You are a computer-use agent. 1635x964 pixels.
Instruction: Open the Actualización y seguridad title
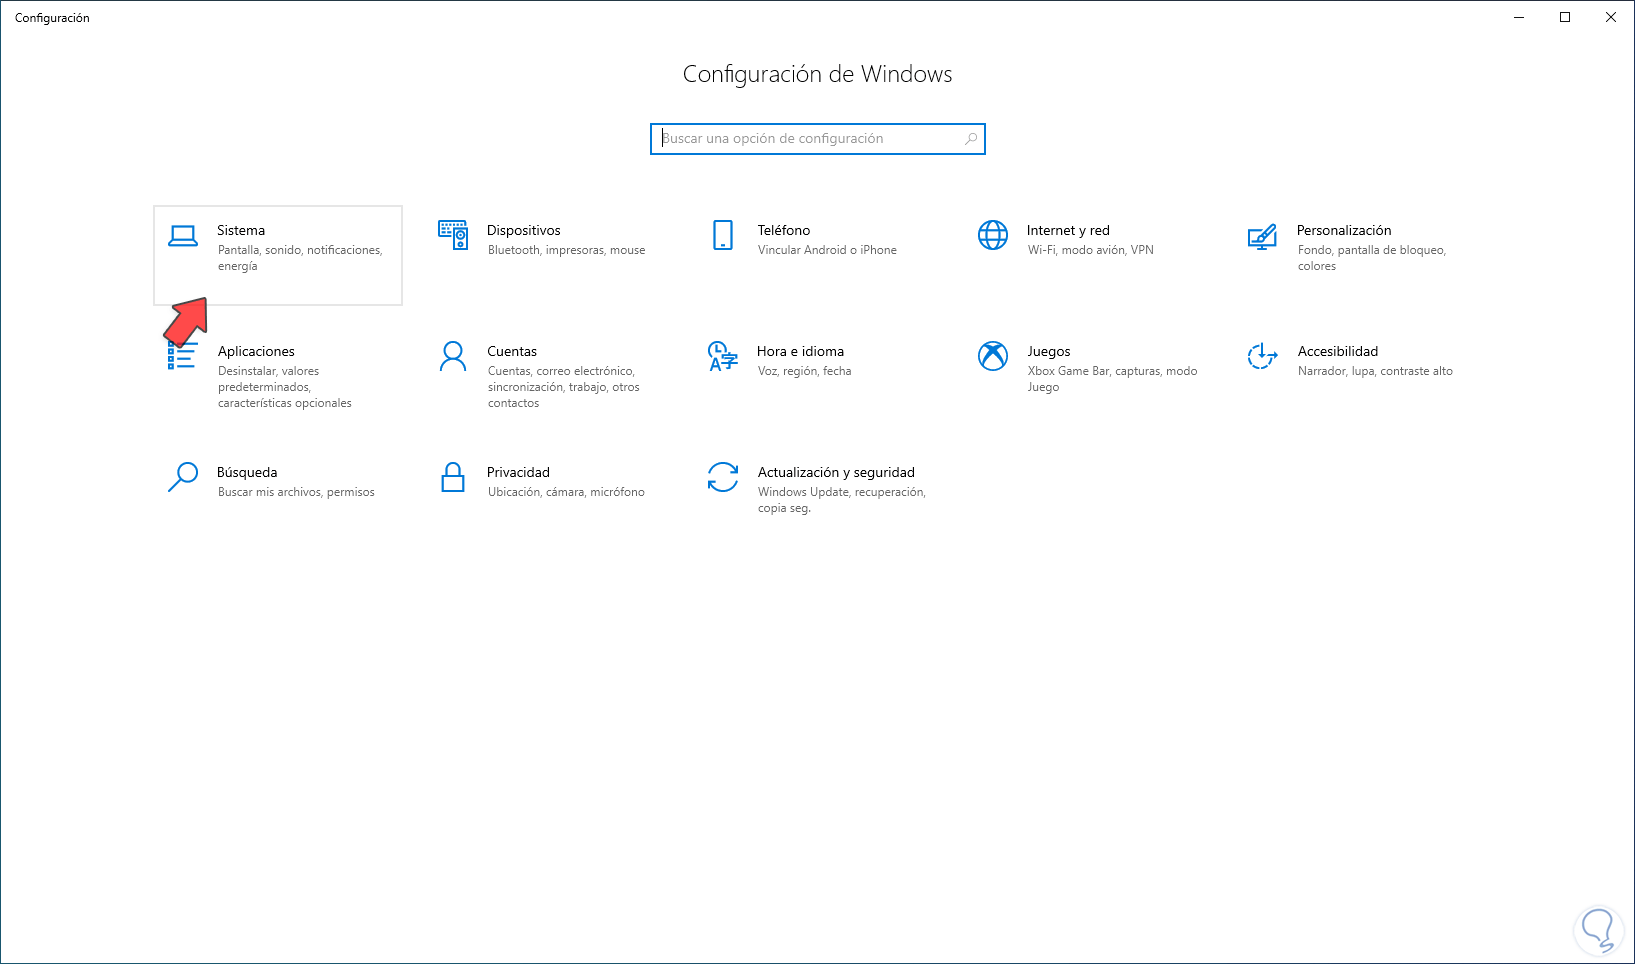(x=836, y=472)
